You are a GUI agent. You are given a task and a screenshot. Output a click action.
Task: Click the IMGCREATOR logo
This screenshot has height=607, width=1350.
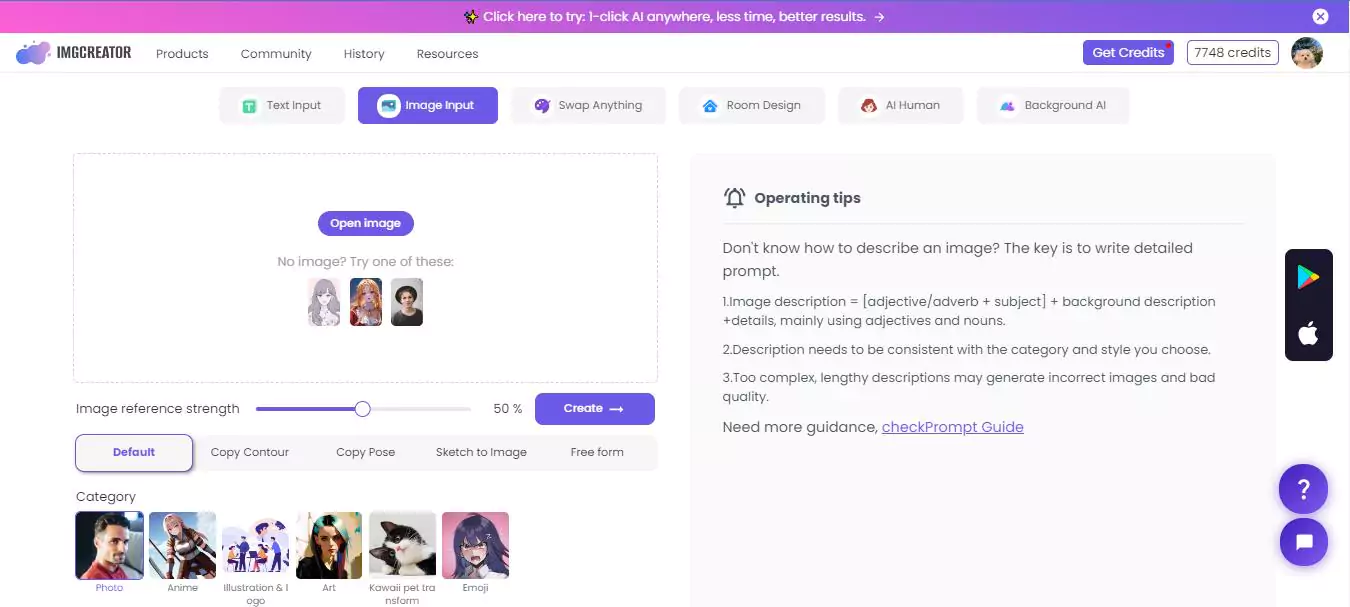tap(74, 53)
